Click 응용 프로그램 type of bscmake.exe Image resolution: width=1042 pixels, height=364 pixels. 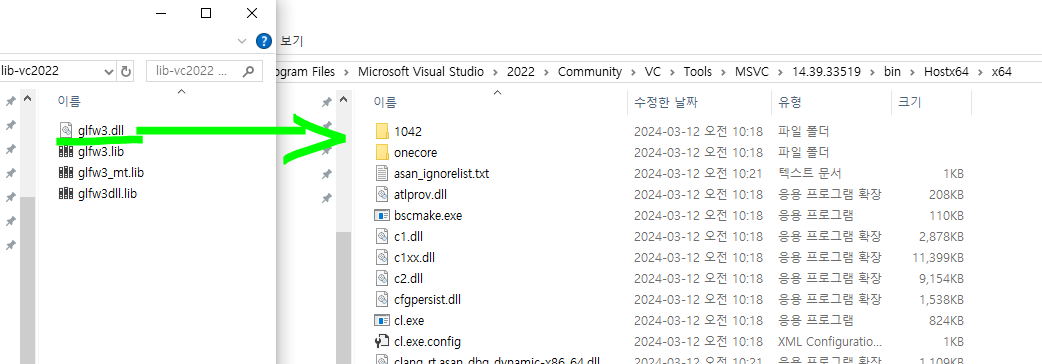pyautogui.click(x=816, y=215)
